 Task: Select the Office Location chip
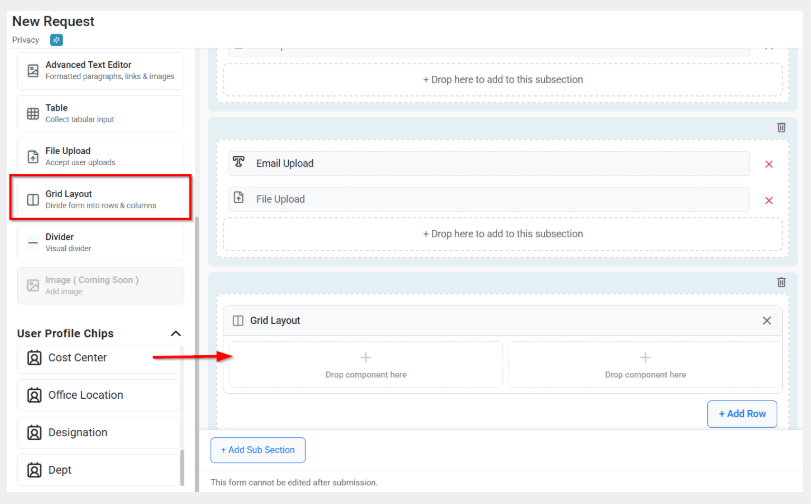point(100,395)
